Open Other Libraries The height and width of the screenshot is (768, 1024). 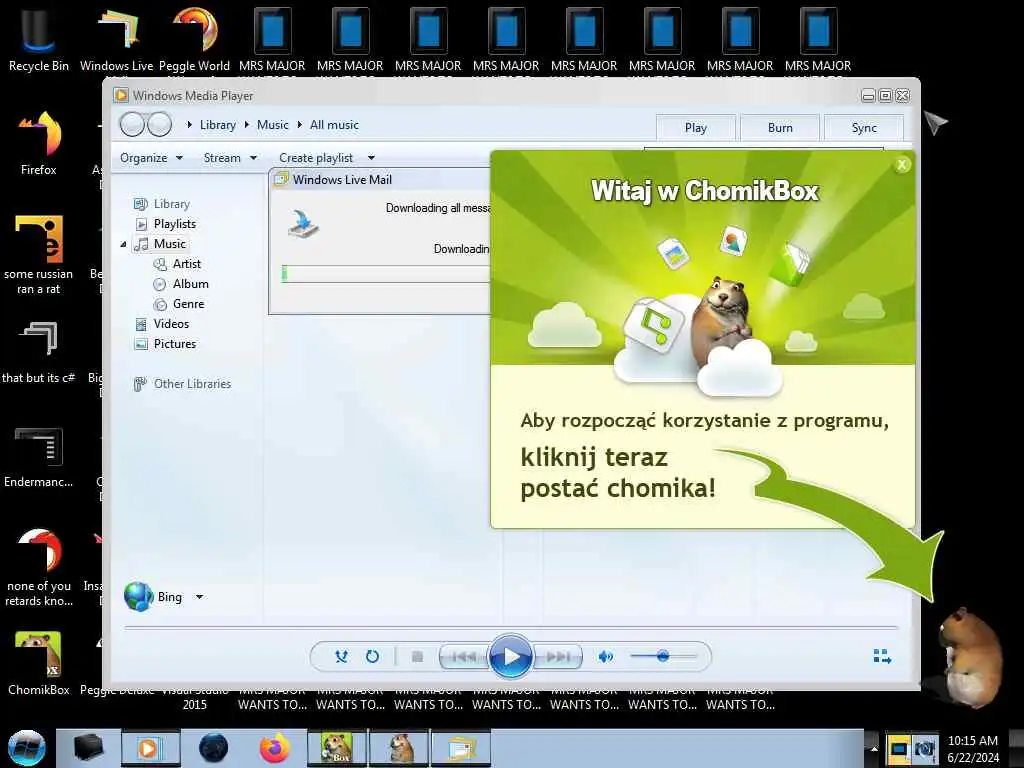click(x=192, y=384)
